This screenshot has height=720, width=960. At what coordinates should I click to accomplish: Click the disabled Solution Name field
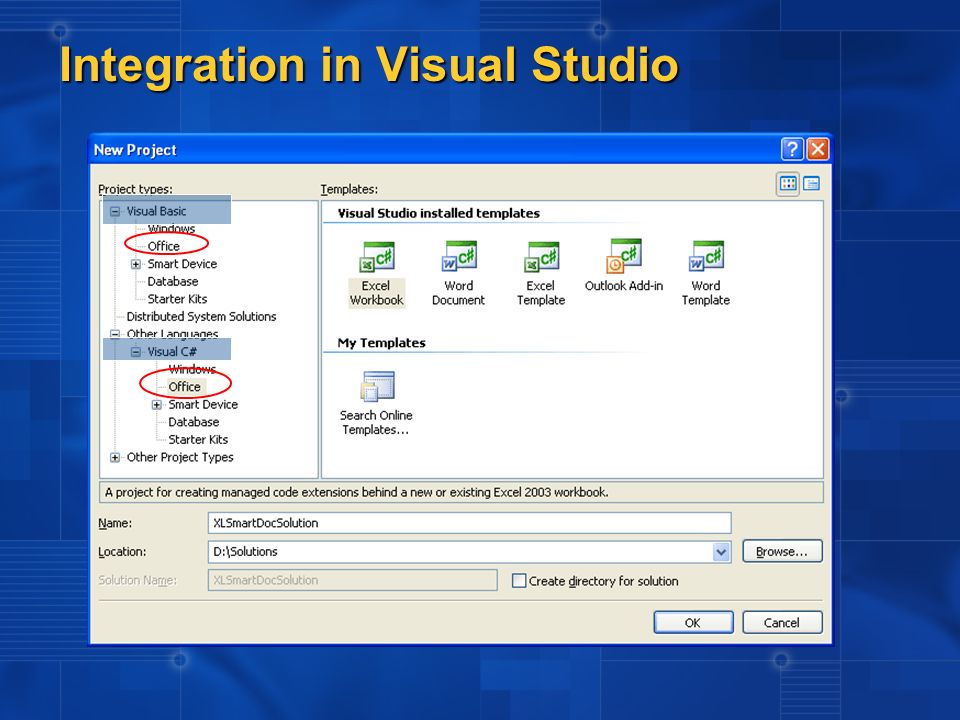(353, 580)
